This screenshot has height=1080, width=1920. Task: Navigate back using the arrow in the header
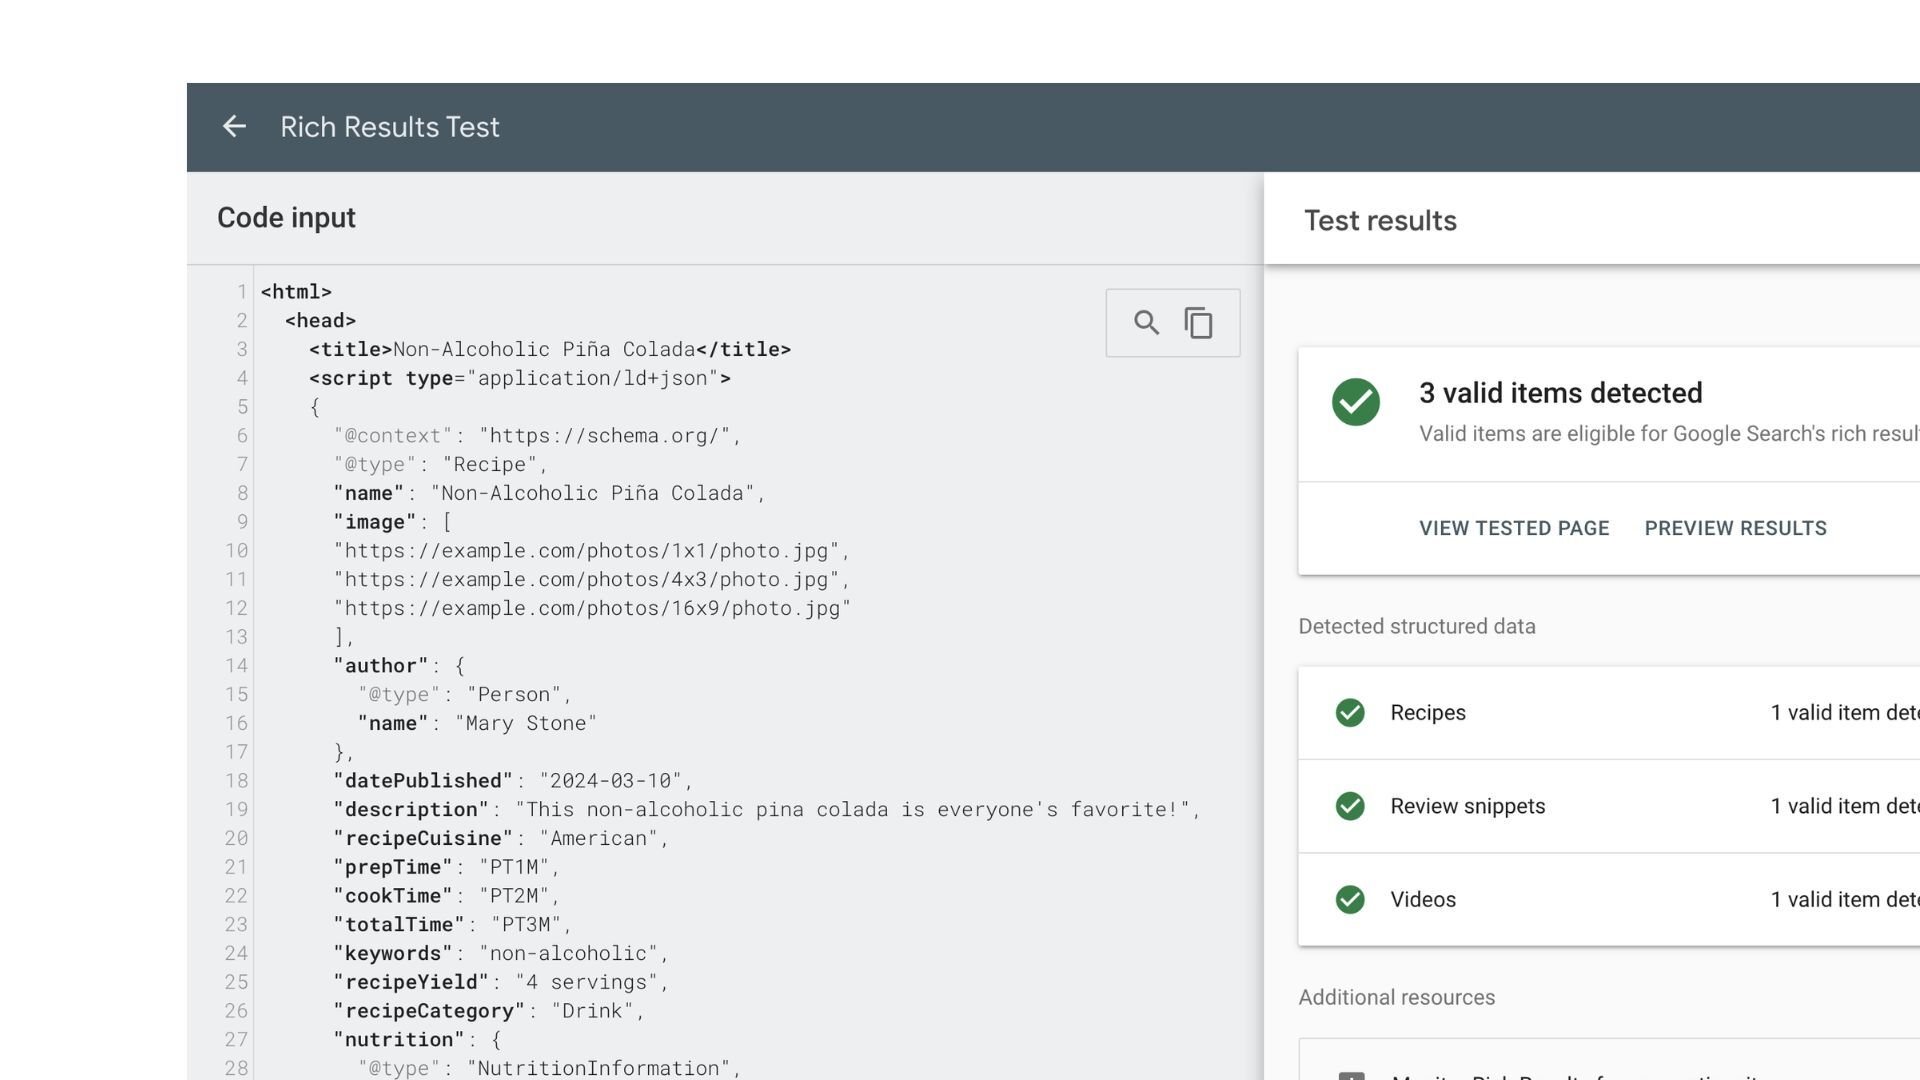coord(234,127)
